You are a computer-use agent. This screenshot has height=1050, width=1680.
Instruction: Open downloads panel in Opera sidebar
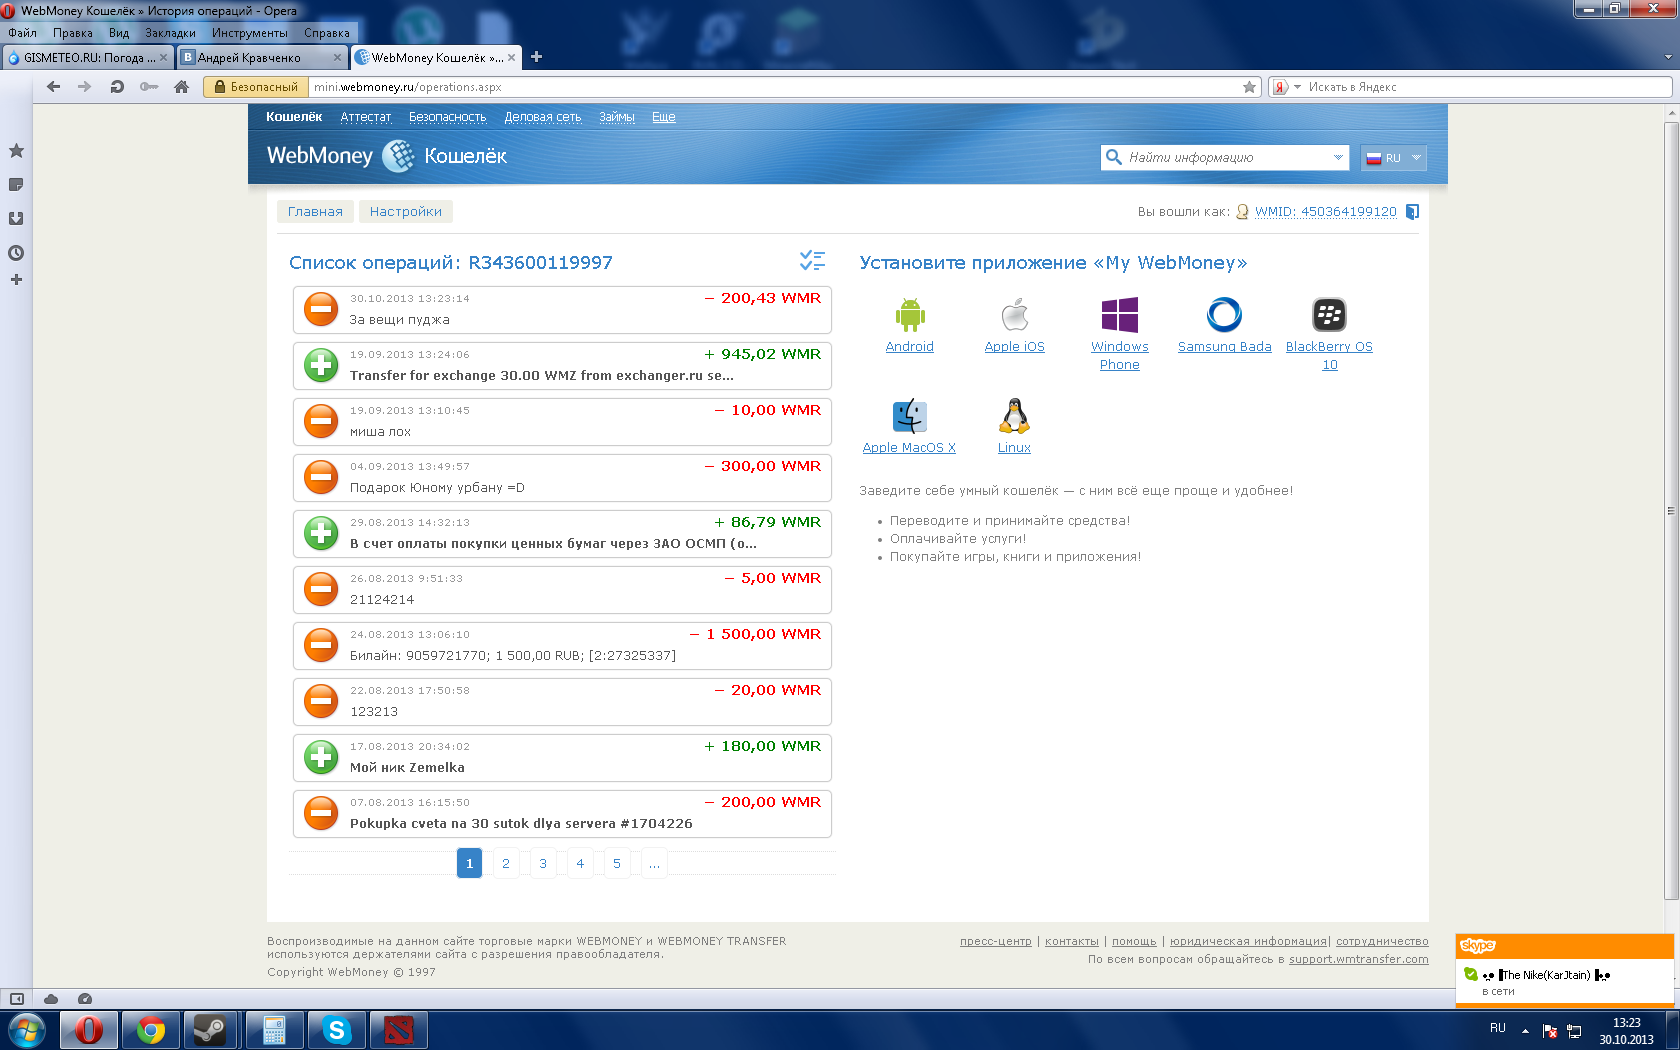tap(16, 219)
